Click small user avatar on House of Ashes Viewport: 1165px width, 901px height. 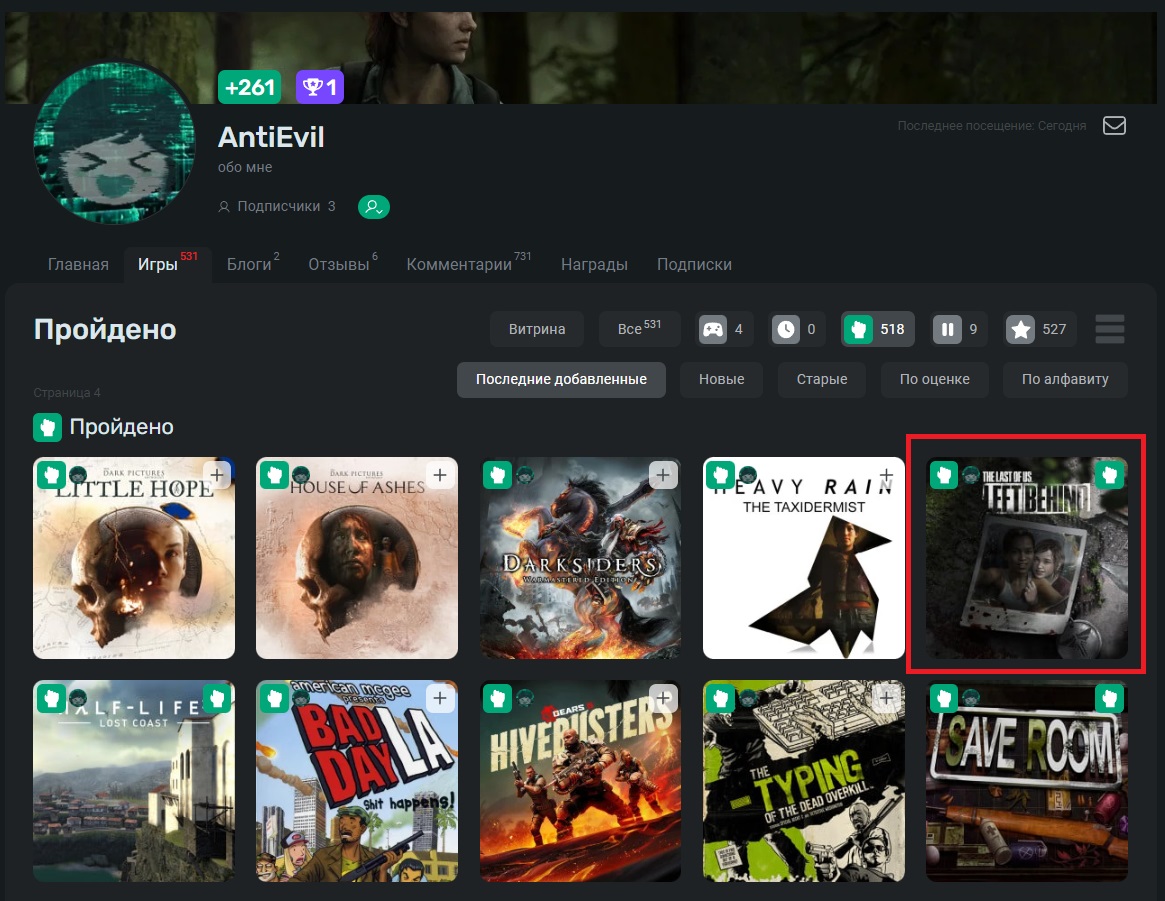(301, 475)
